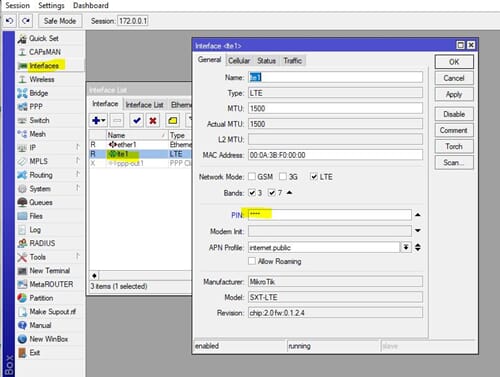Toggle the 3G network mode checkbox
500x377 pixels.
pos(283,177)
